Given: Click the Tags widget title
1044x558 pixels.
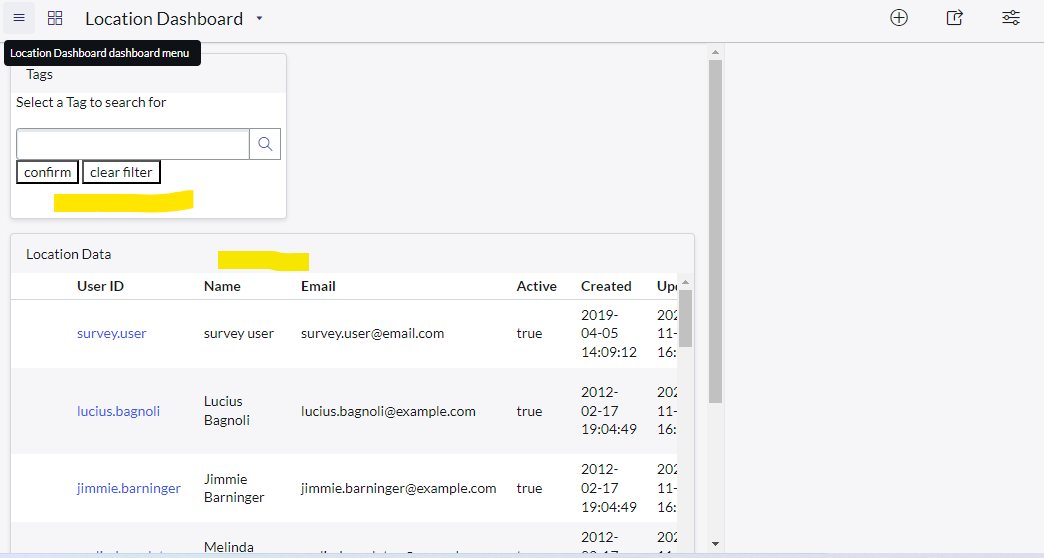Looking at the screenshot, I should (x=39, y=75).
